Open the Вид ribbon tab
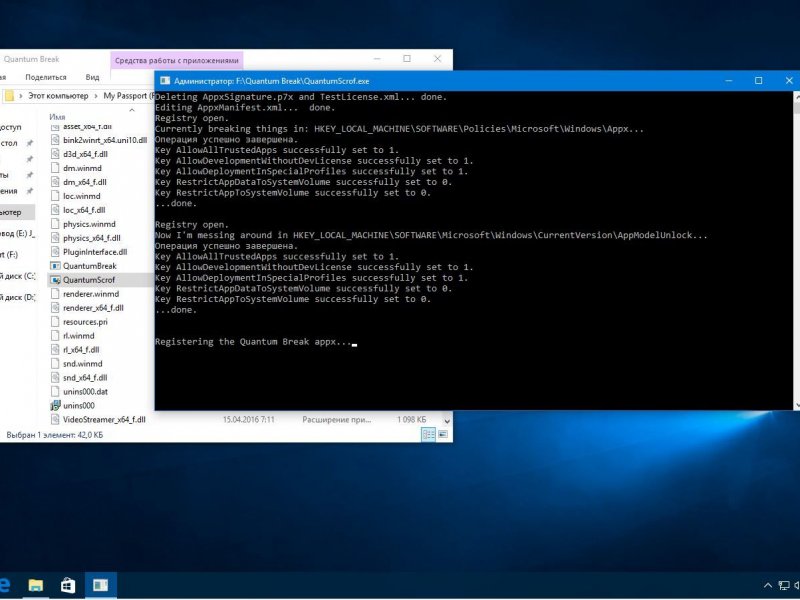The width and height of the screenshot is (800, 600). click(x=92, y=77)
